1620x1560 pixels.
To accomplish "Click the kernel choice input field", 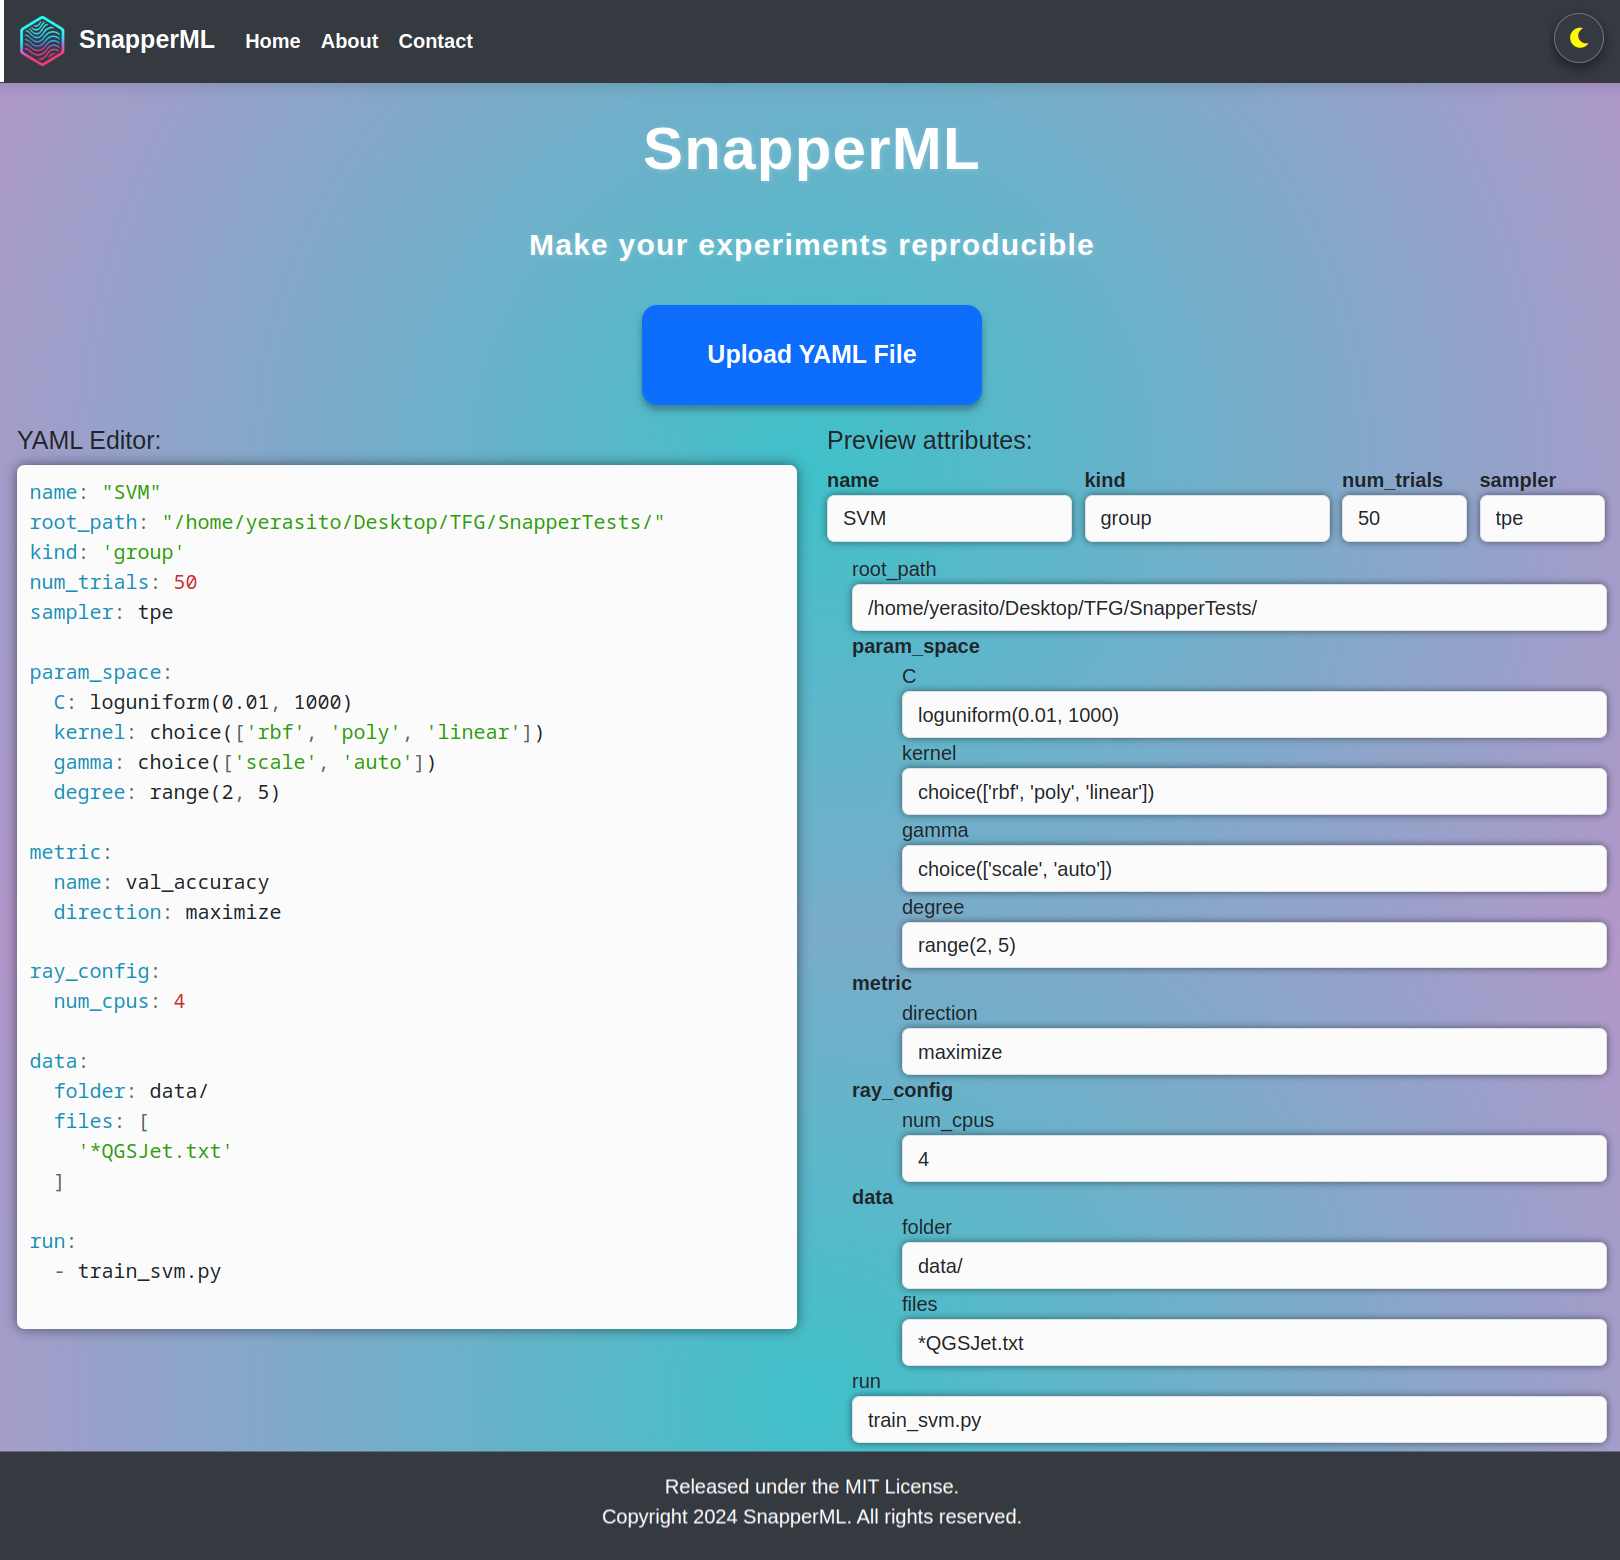I will click(1254, 792).
